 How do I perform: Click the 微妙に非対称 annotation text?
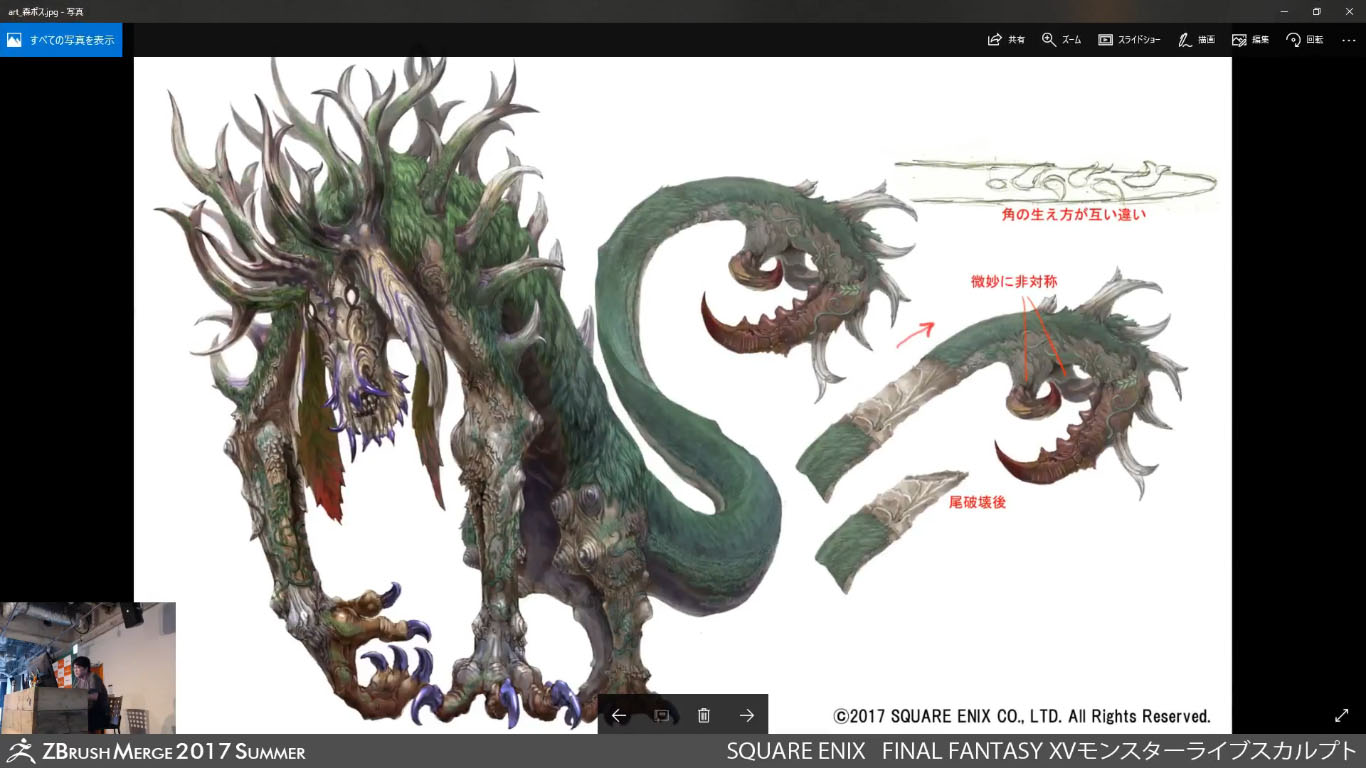1014,282
